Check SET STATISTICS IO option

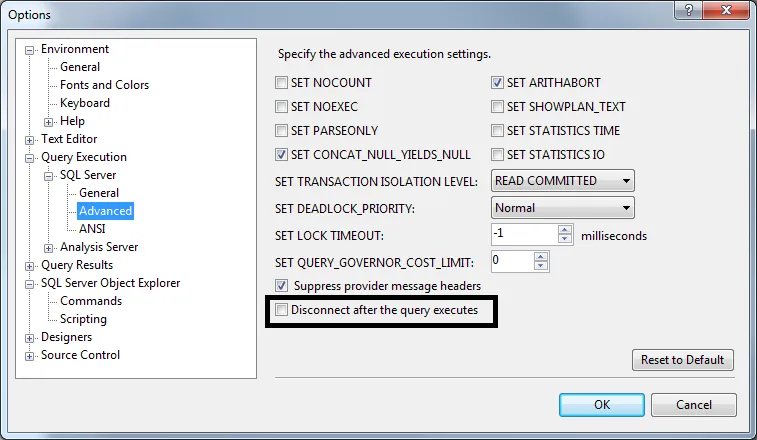pos(497,155)
